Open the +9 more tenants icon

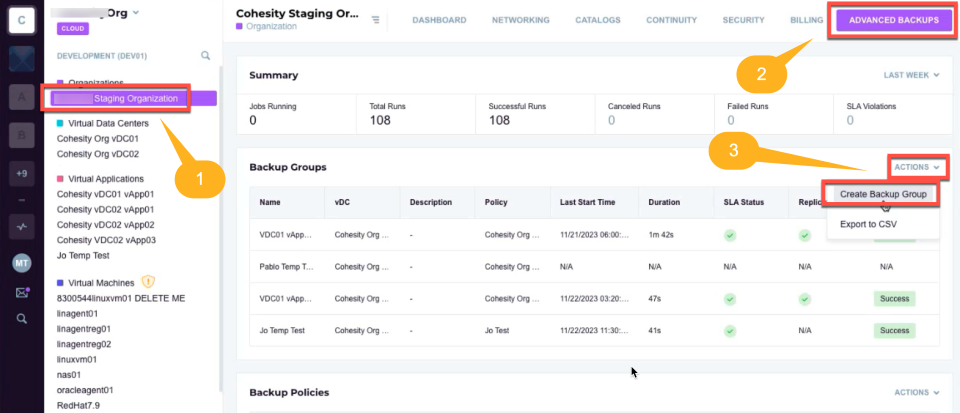coord(22,174)
